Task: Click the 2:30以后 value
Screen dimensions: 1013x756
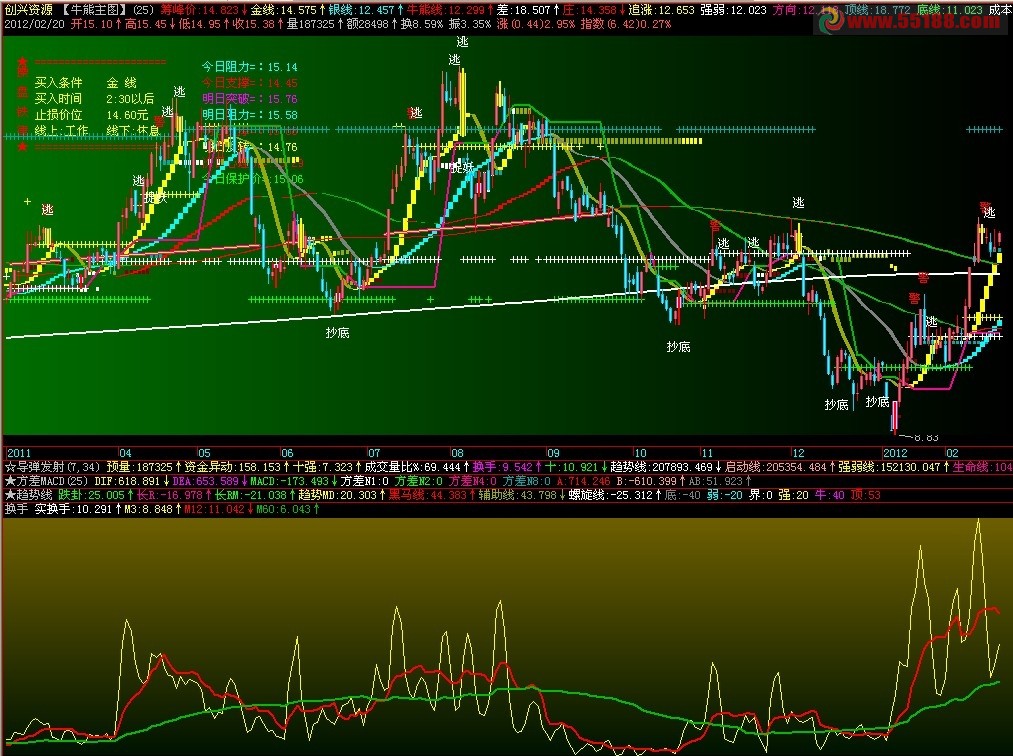Action: [x=131, y=99]
